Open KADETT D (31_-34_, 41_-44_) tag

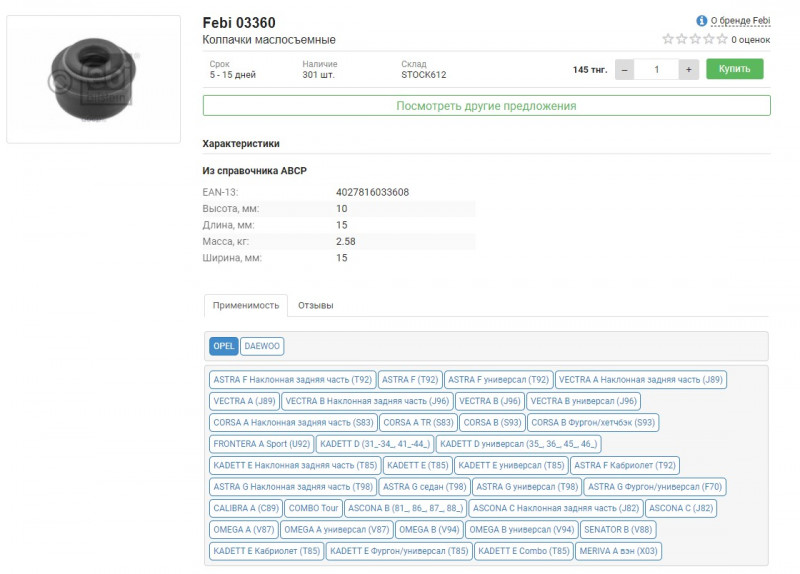pyautogui.click(x=375, y=444)
